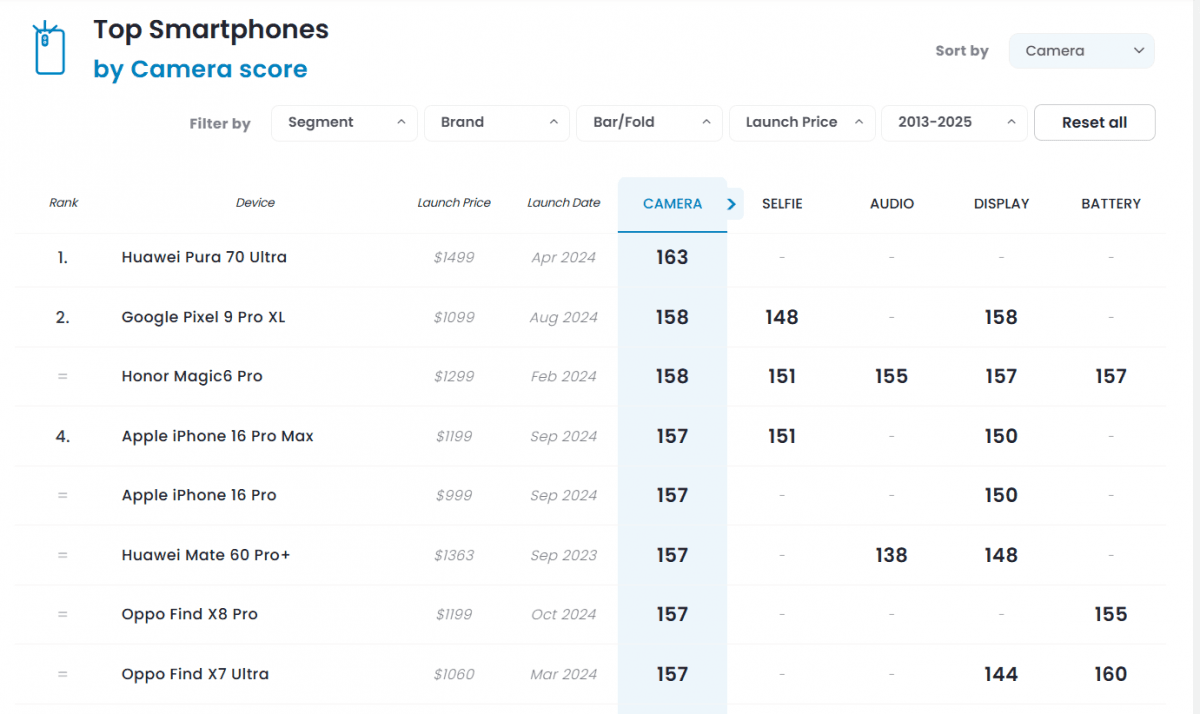
Task: Switch to the SELFIE column tab
Action: tap(782, 204)
